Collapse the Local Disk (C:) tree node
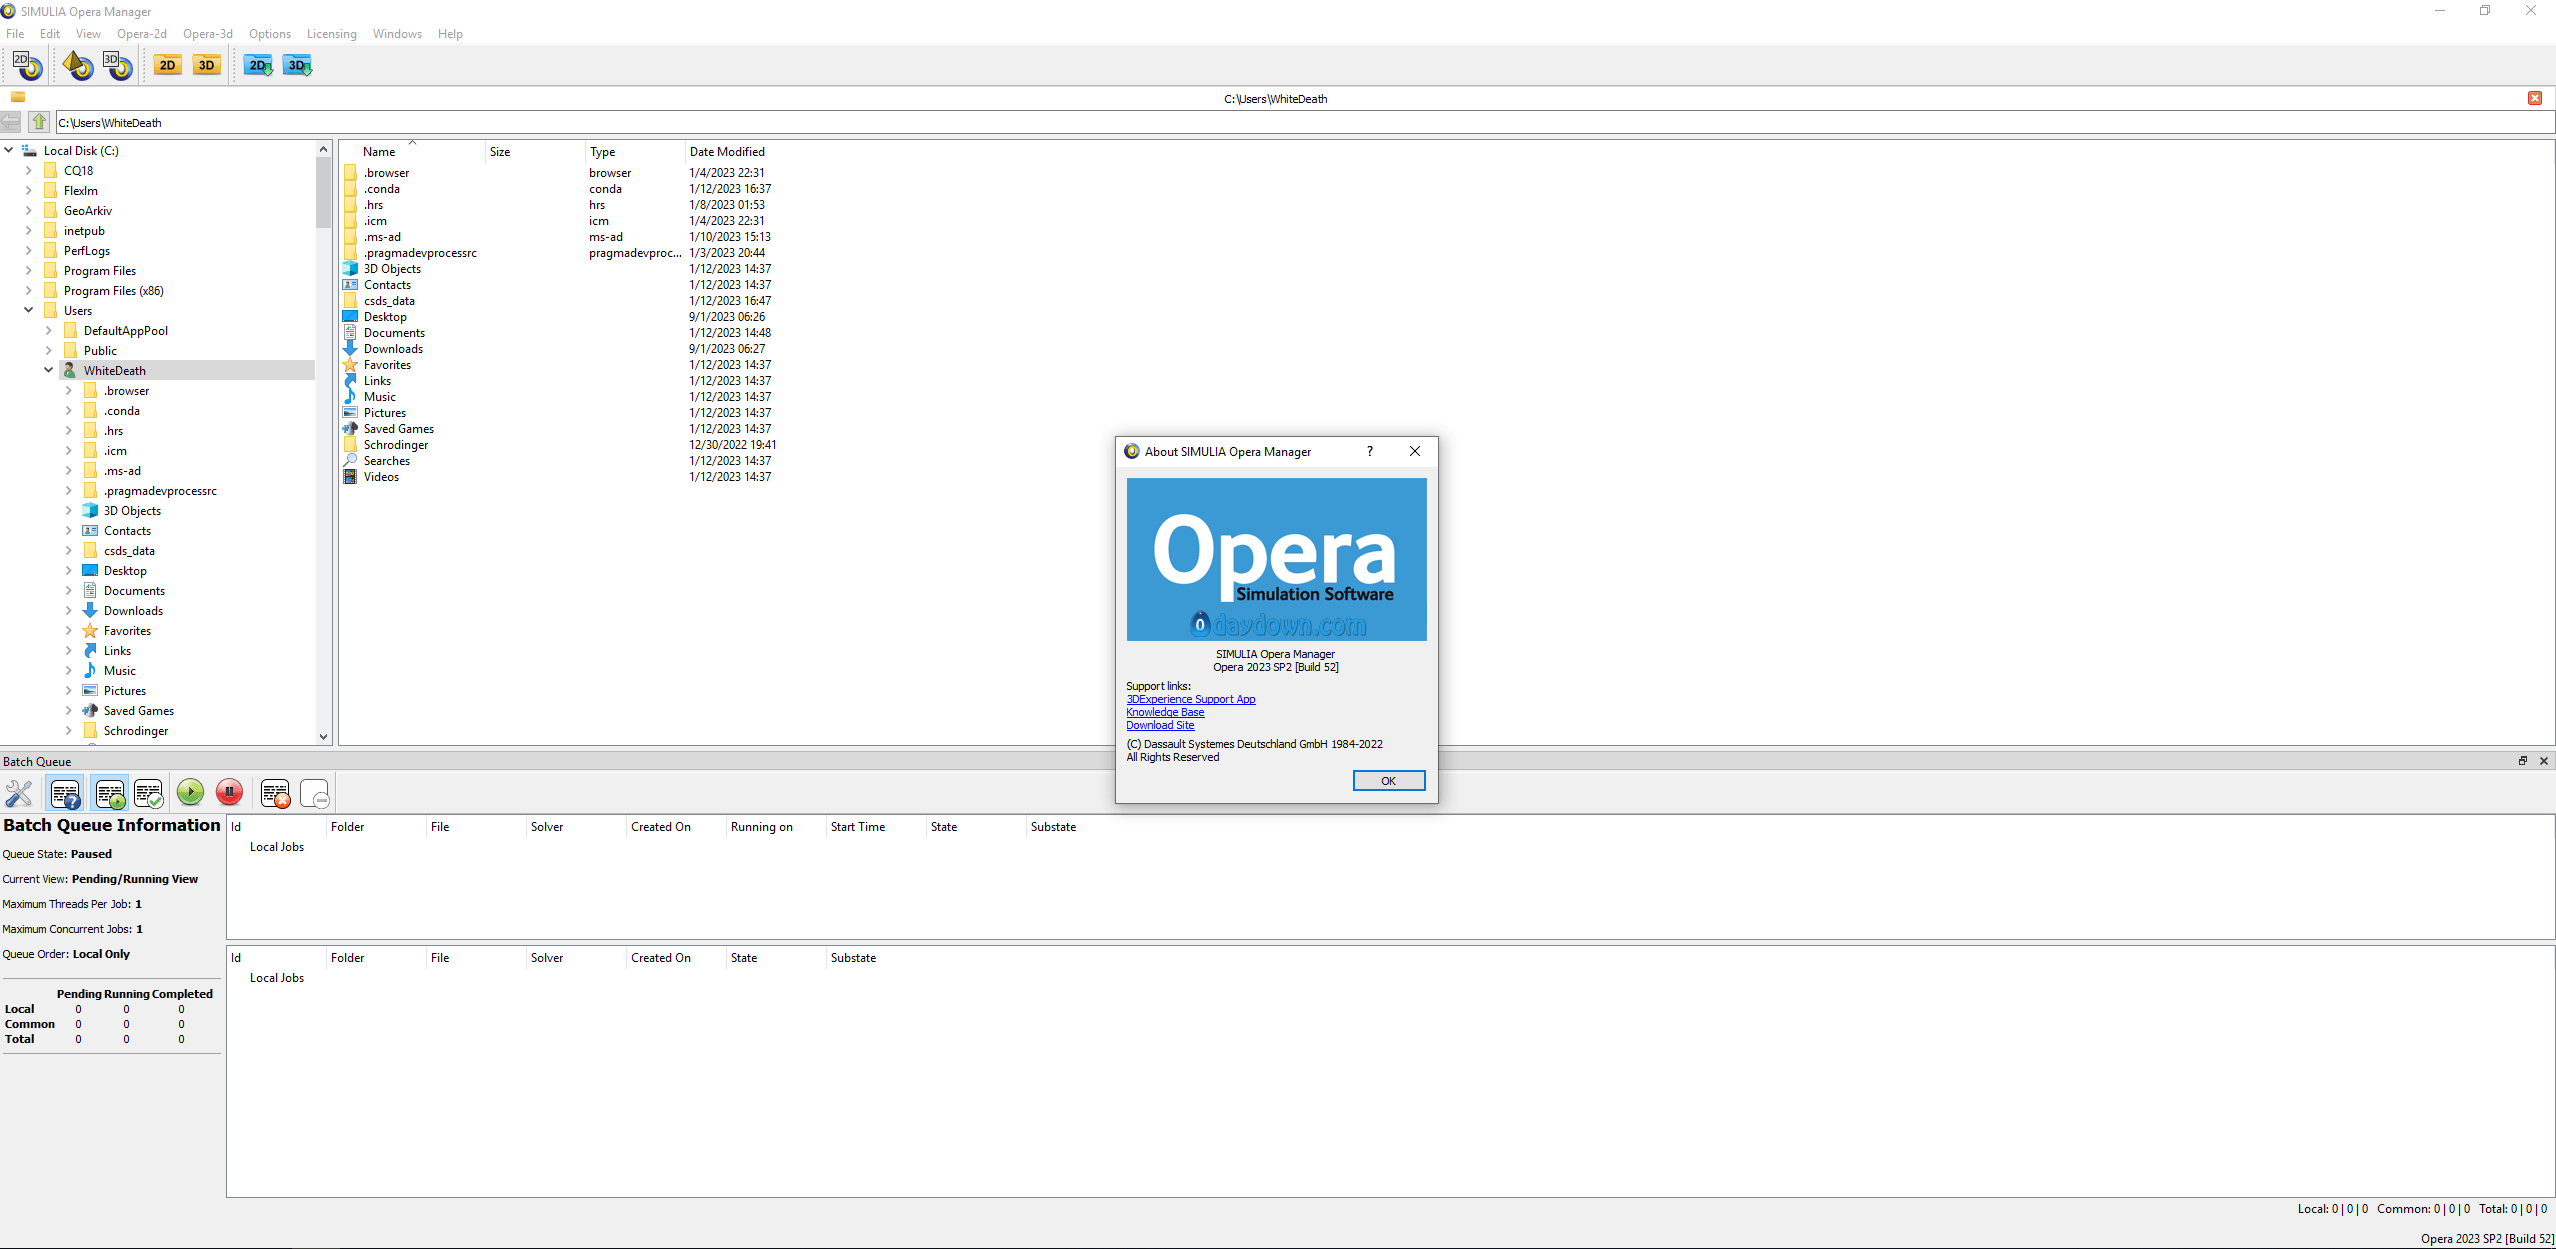The image size is (2556, 1249). [x=9, y=150]
